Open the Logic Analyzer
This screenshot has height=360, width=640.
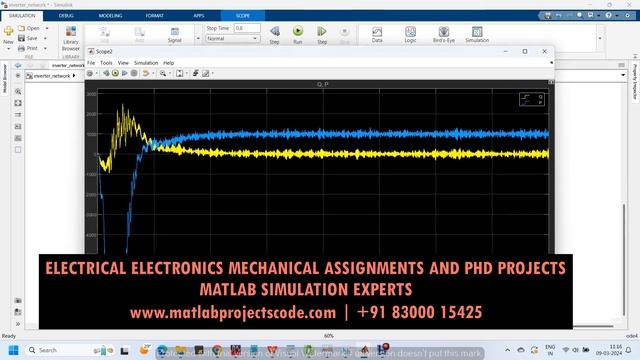(410, 35)
